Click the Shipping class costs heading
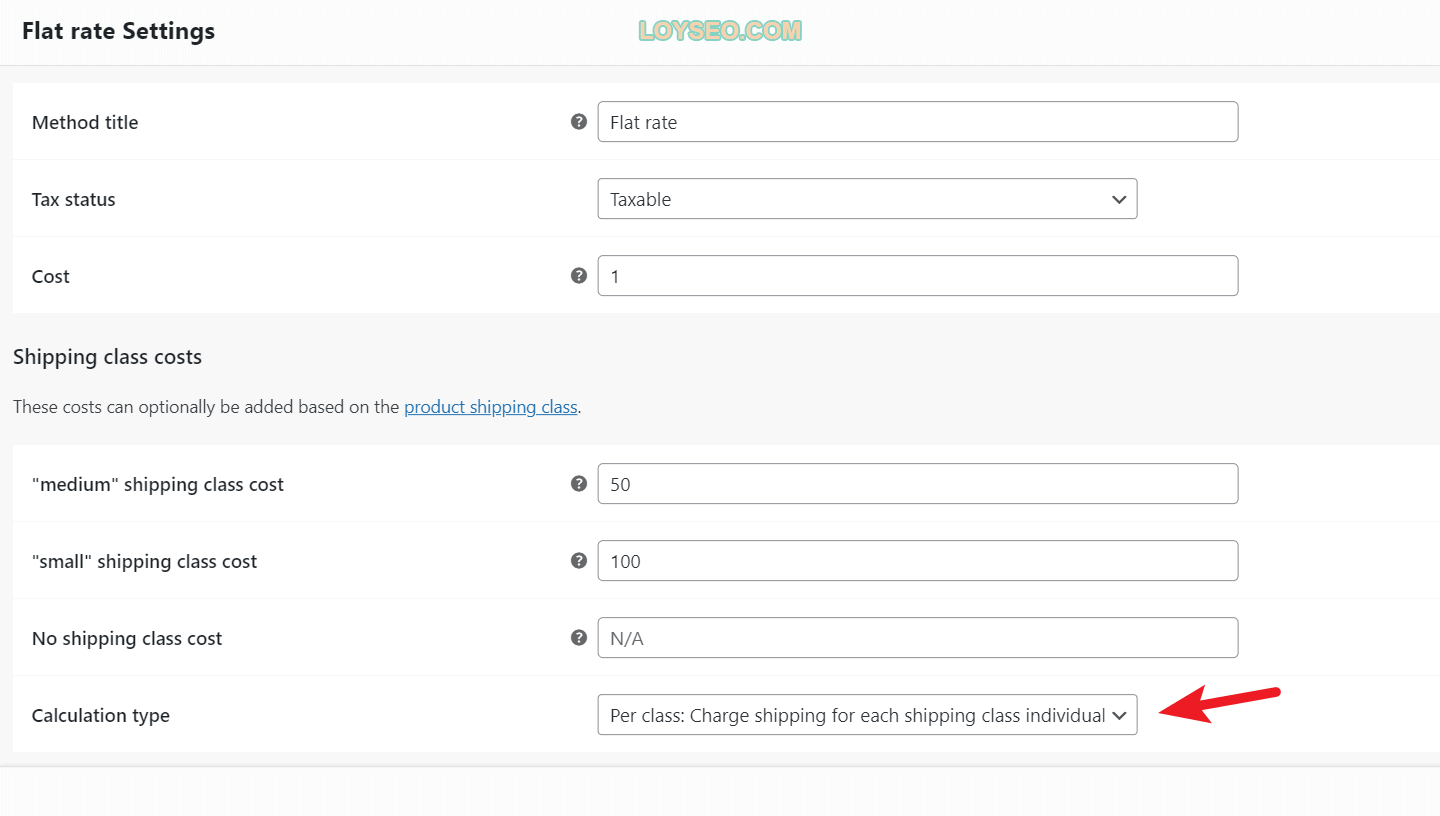The width and height of the screenshot is (1440, 816). (107, 357)
